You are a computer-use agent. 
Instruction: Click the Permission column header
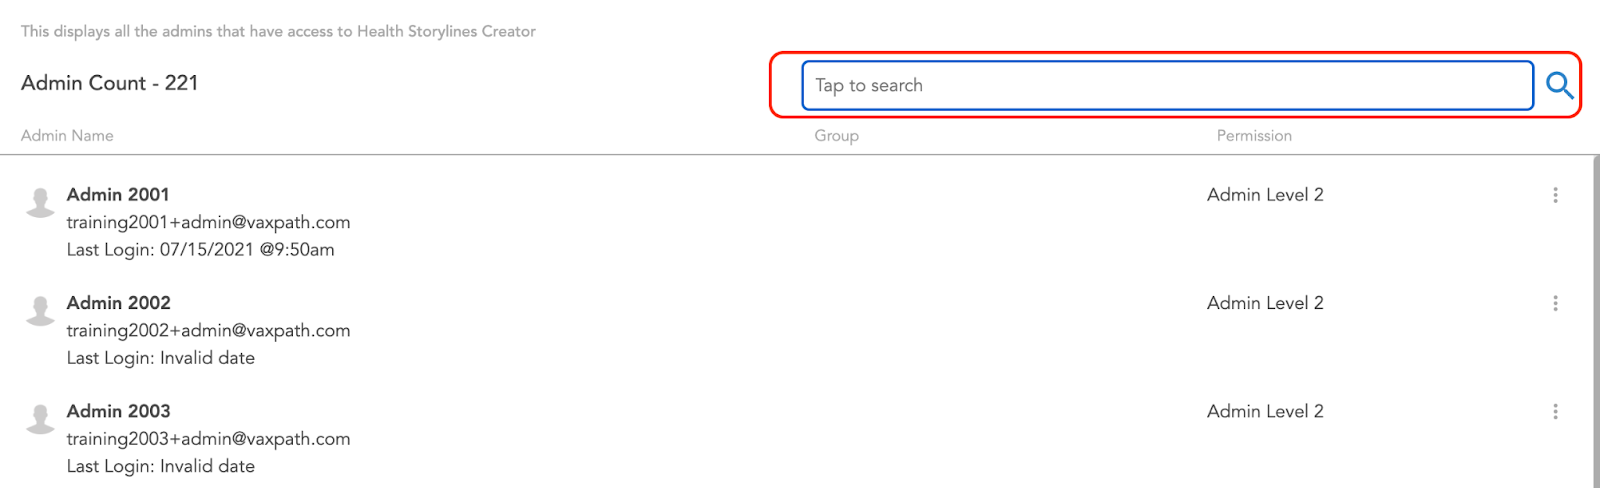click(x=1254, y=136)
